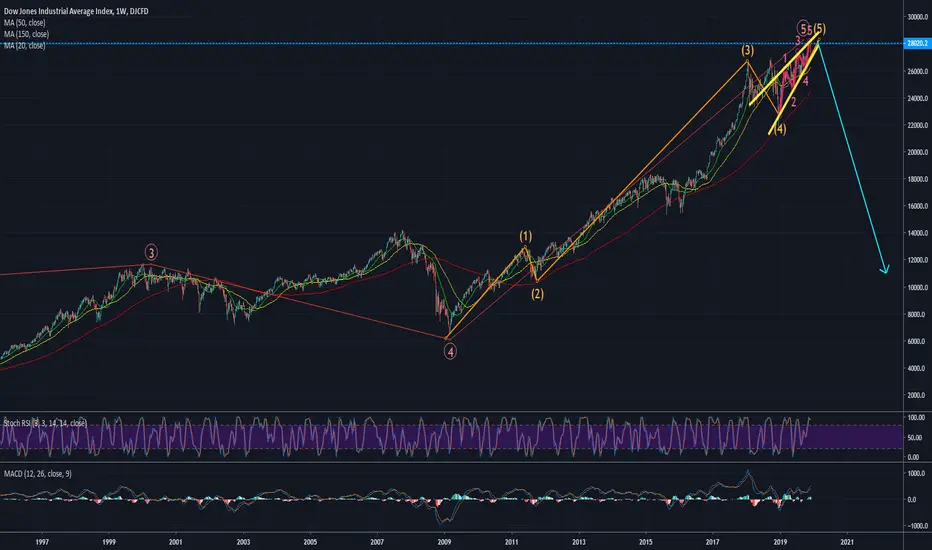Select the MA (150, close) indicator legend

[x=26, y=34]
